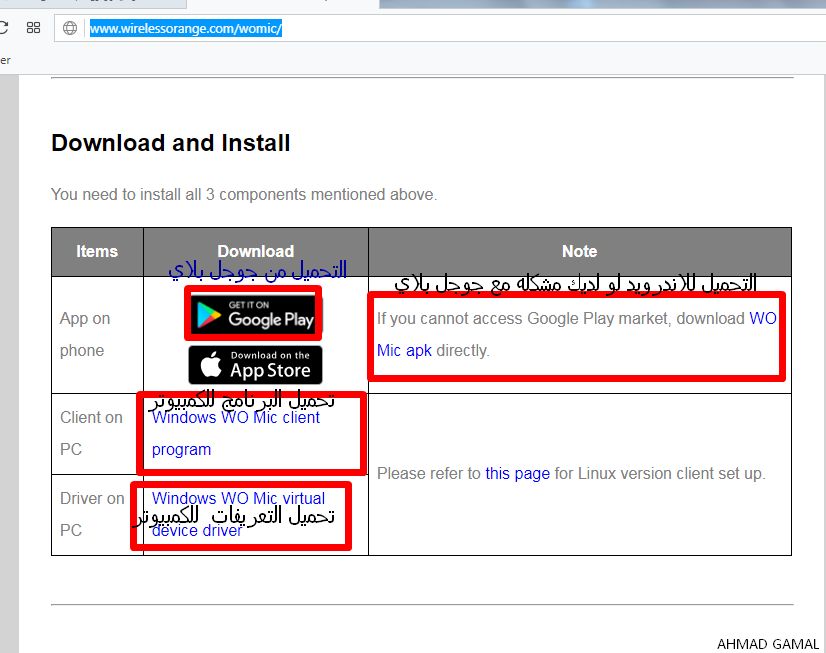Screen dimensions: 826x653
Task: Click the 'install all 3 components' paragraph
Action: coord(244,194)
